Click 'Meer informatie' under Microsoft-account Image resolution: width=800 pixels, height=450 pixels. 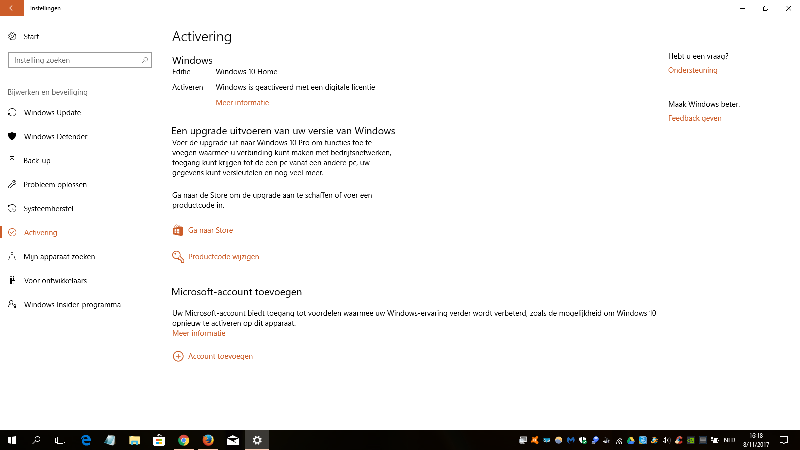coord(198,333)
